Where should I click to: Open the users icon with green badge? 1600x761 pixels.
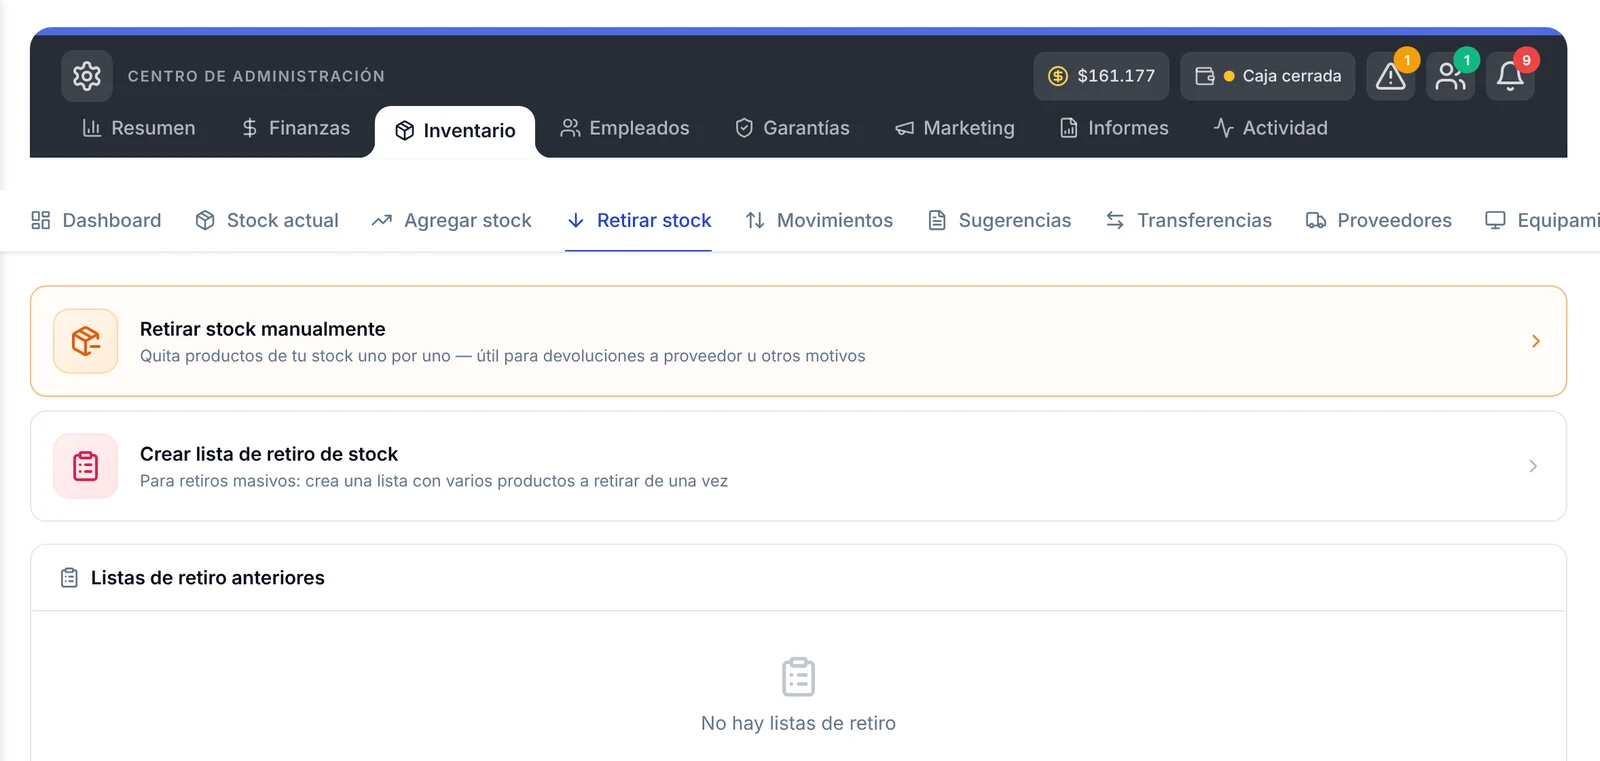click(x=1451, y=76)
